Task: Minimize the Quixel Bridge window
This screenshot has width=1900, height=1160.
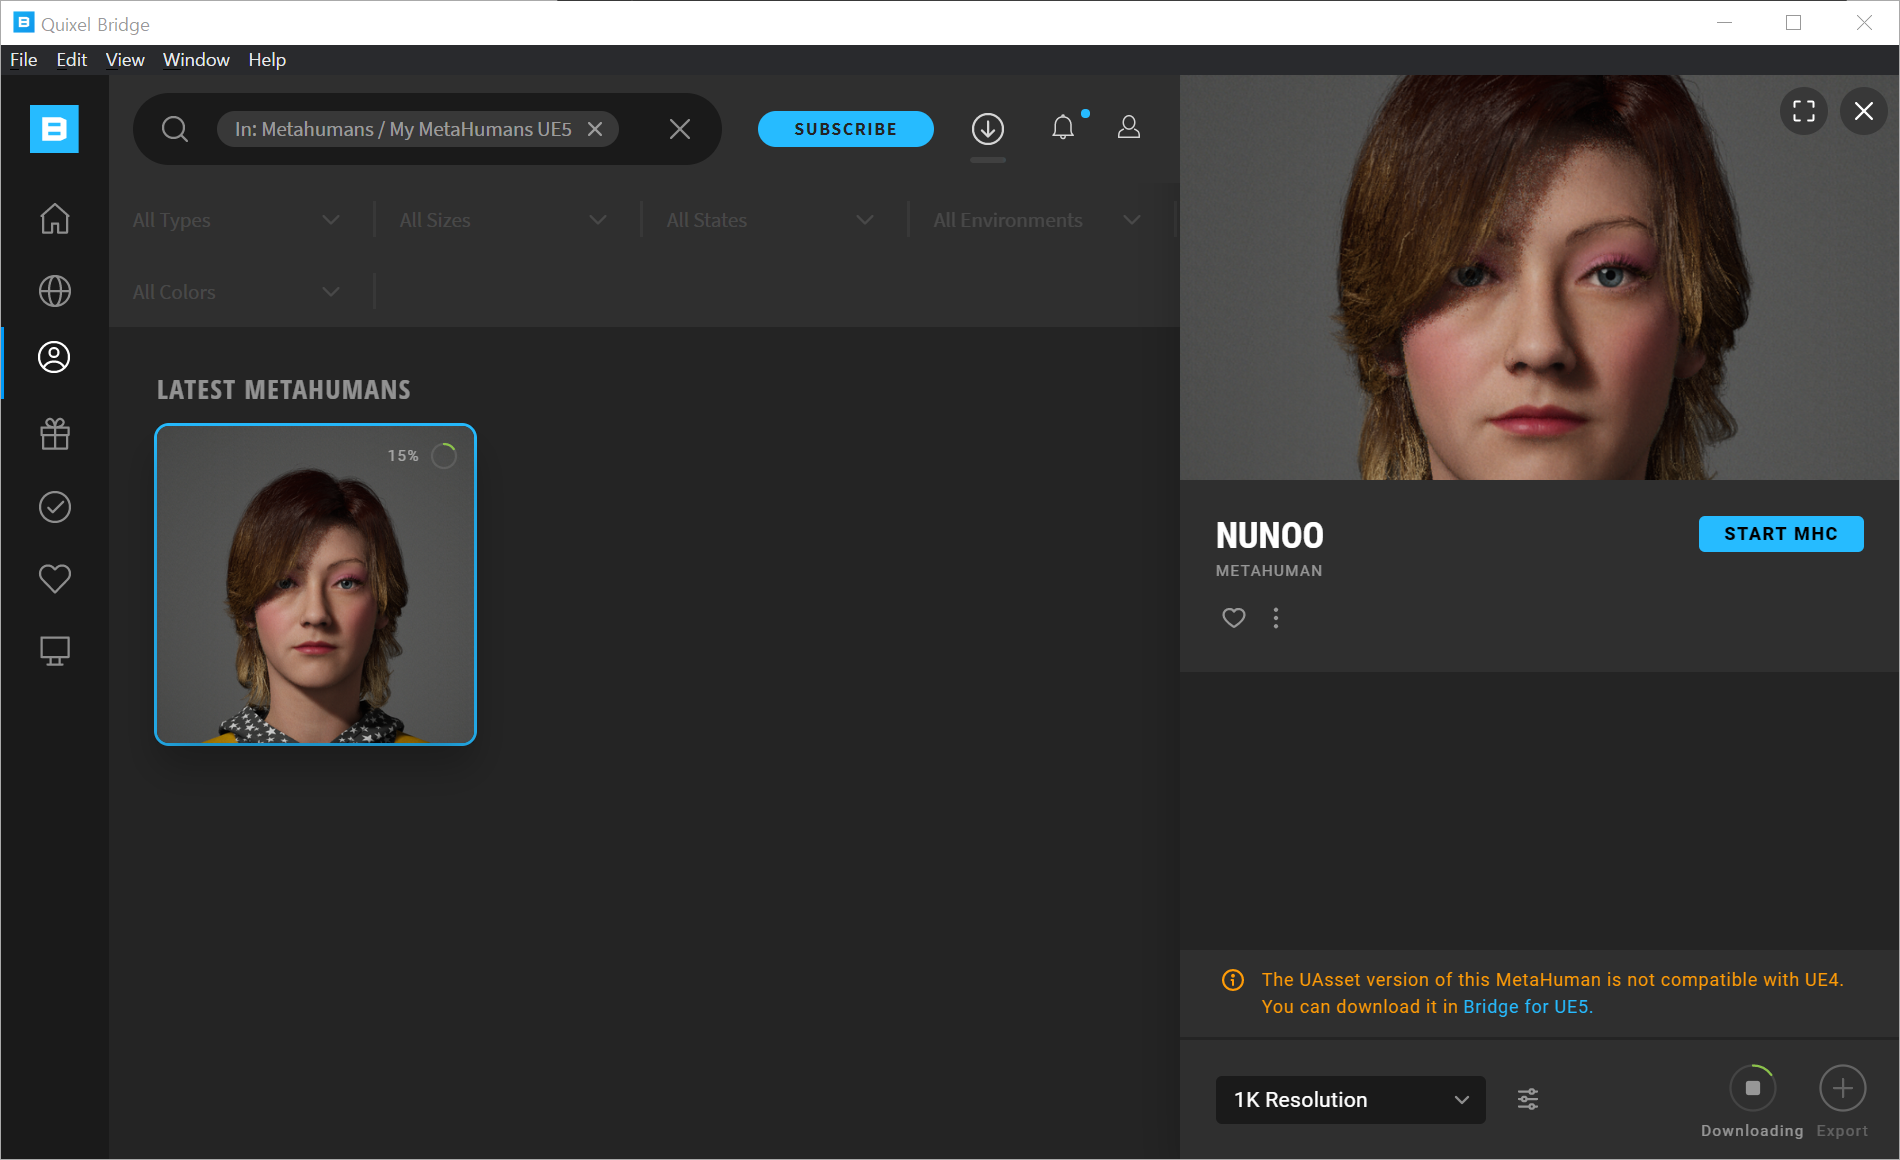Action: (x=1724, y=23)
